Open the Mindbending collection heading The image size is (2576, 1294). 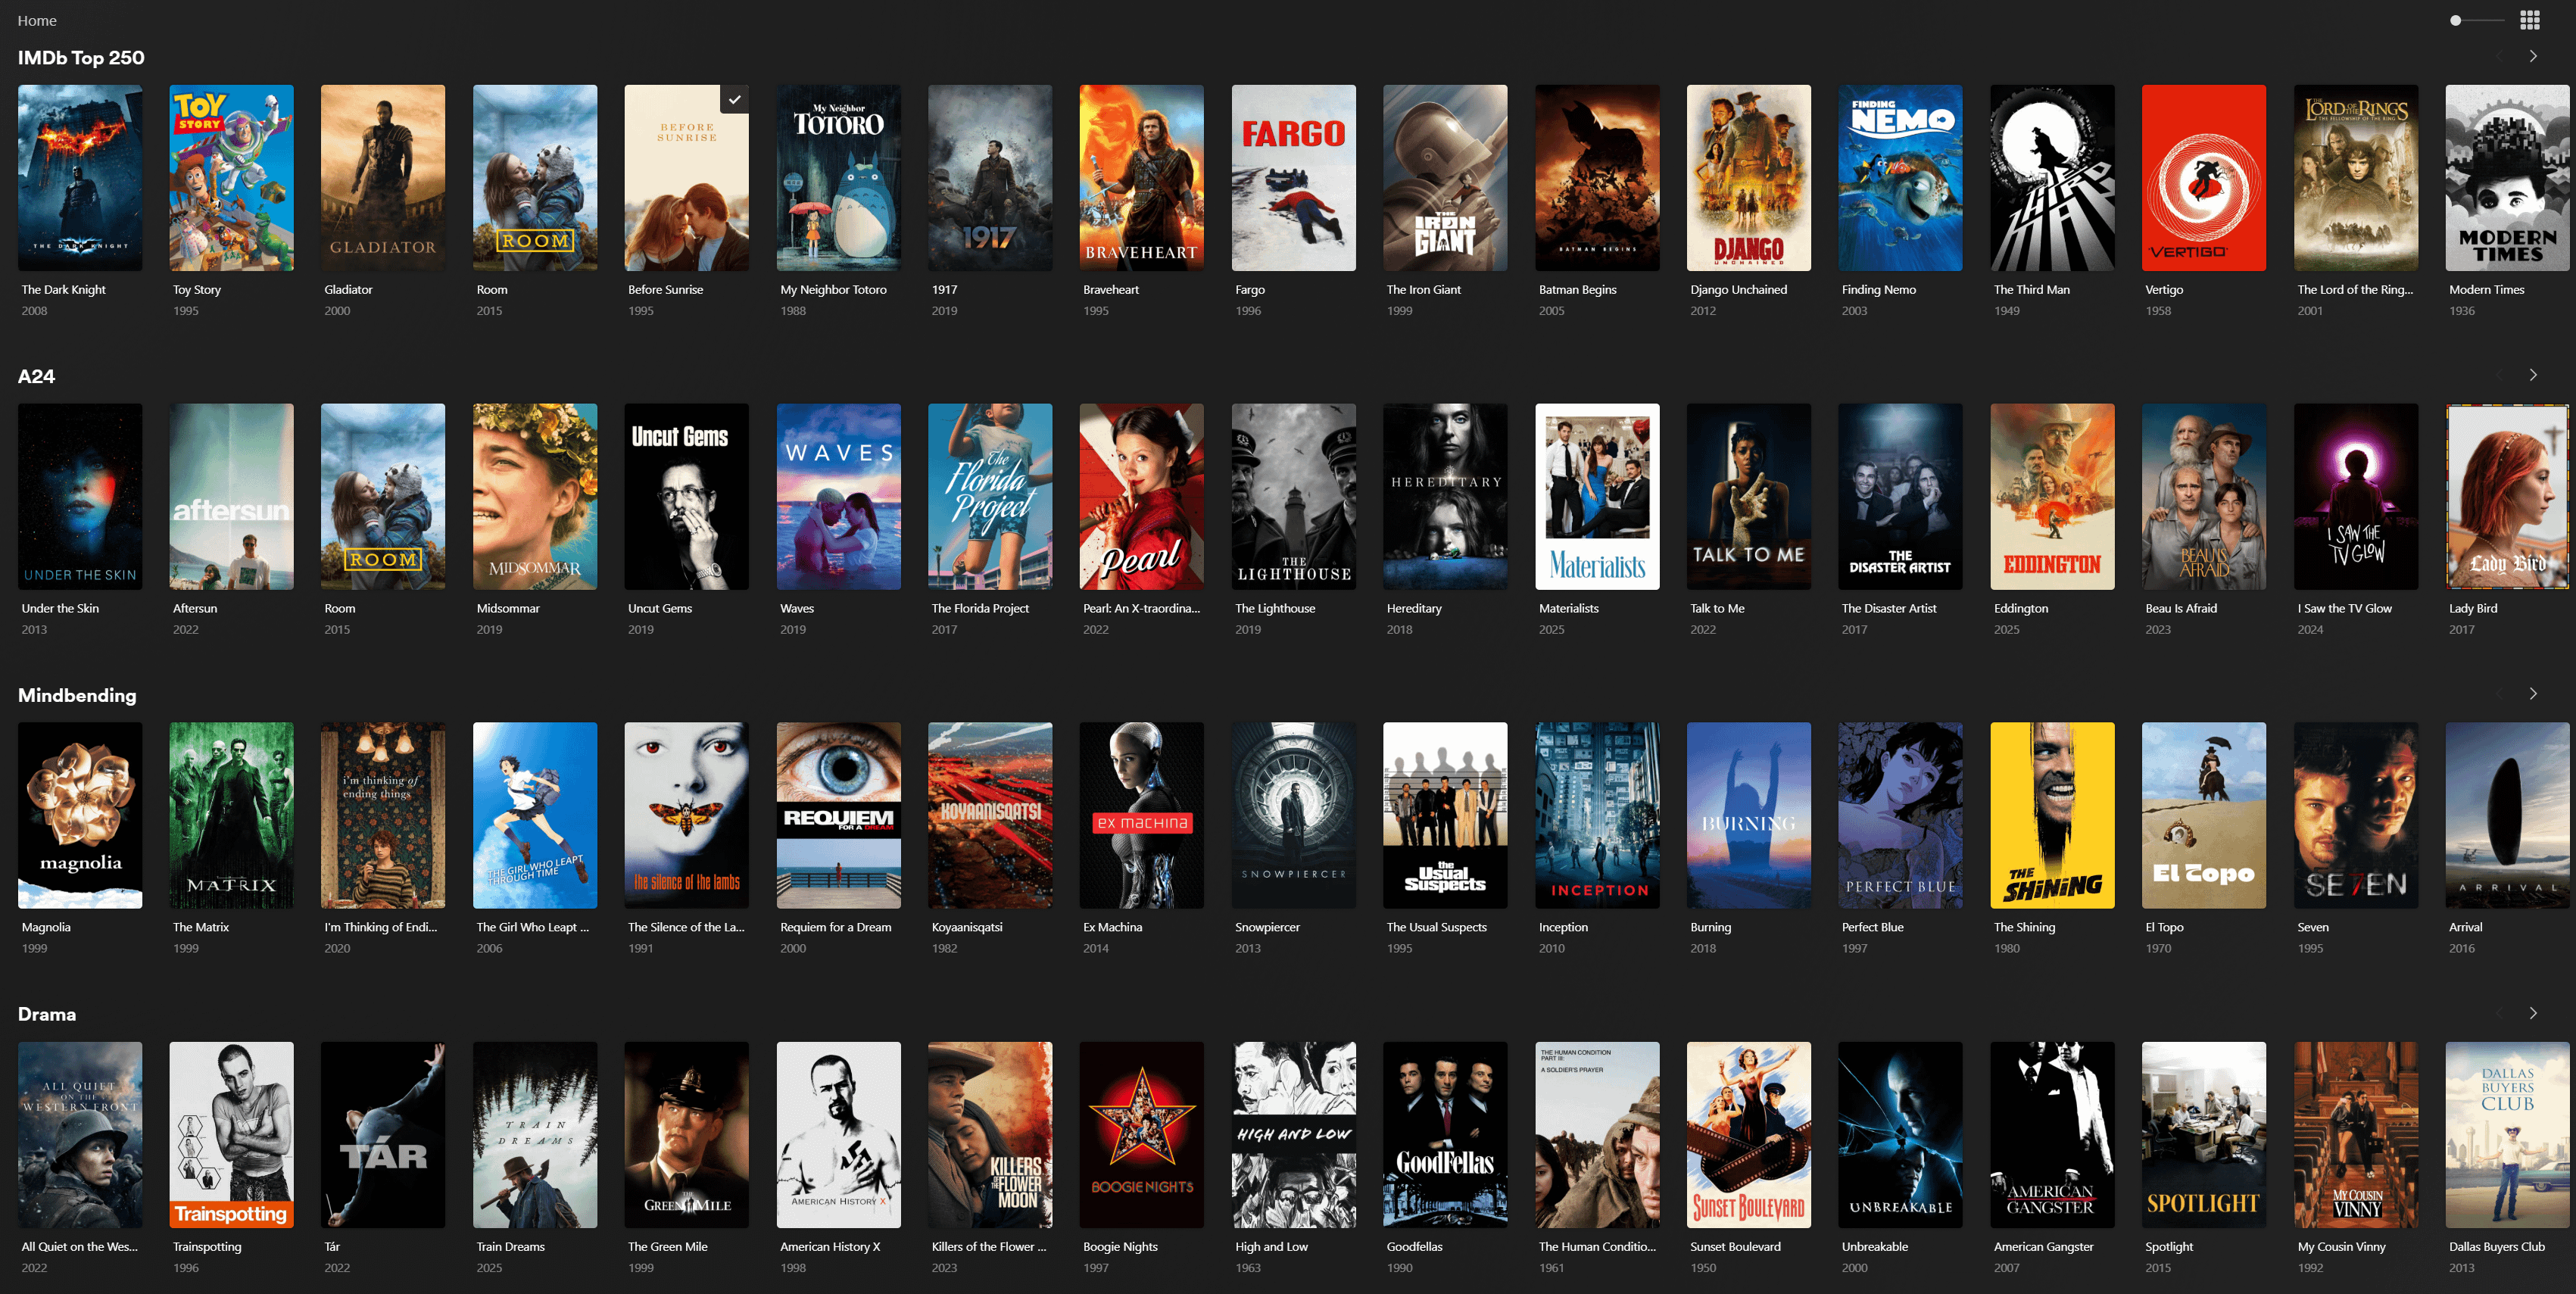[77, 695]
